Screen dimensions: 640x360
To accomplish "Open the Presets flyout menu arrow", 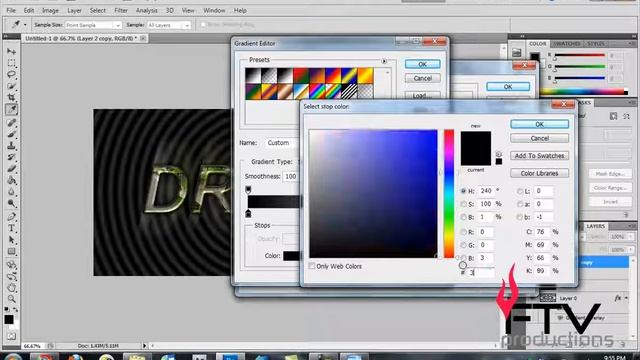I will click(x=384, y=61).
